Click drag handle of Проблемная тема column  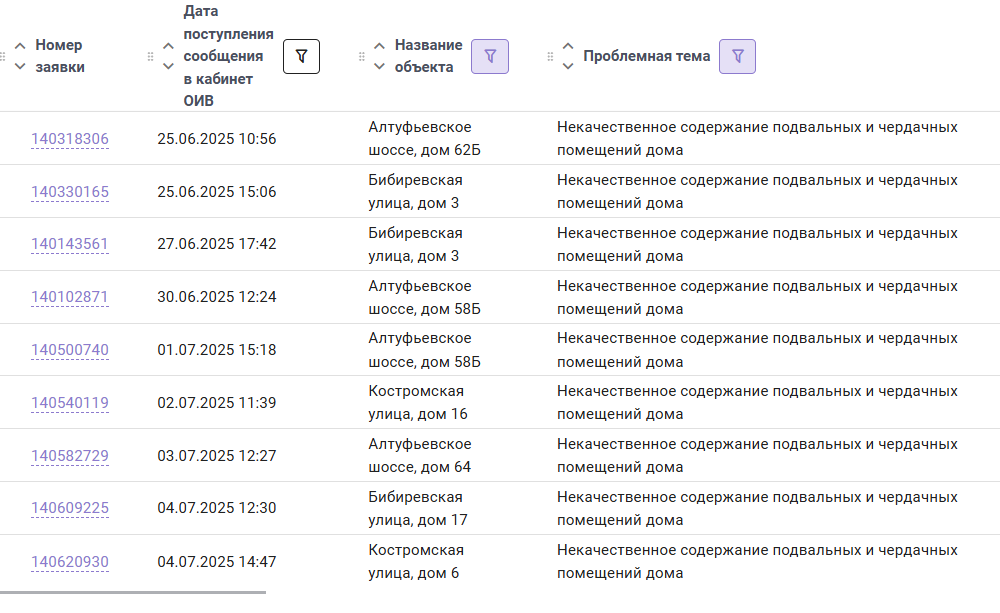[x=550, y=56]
